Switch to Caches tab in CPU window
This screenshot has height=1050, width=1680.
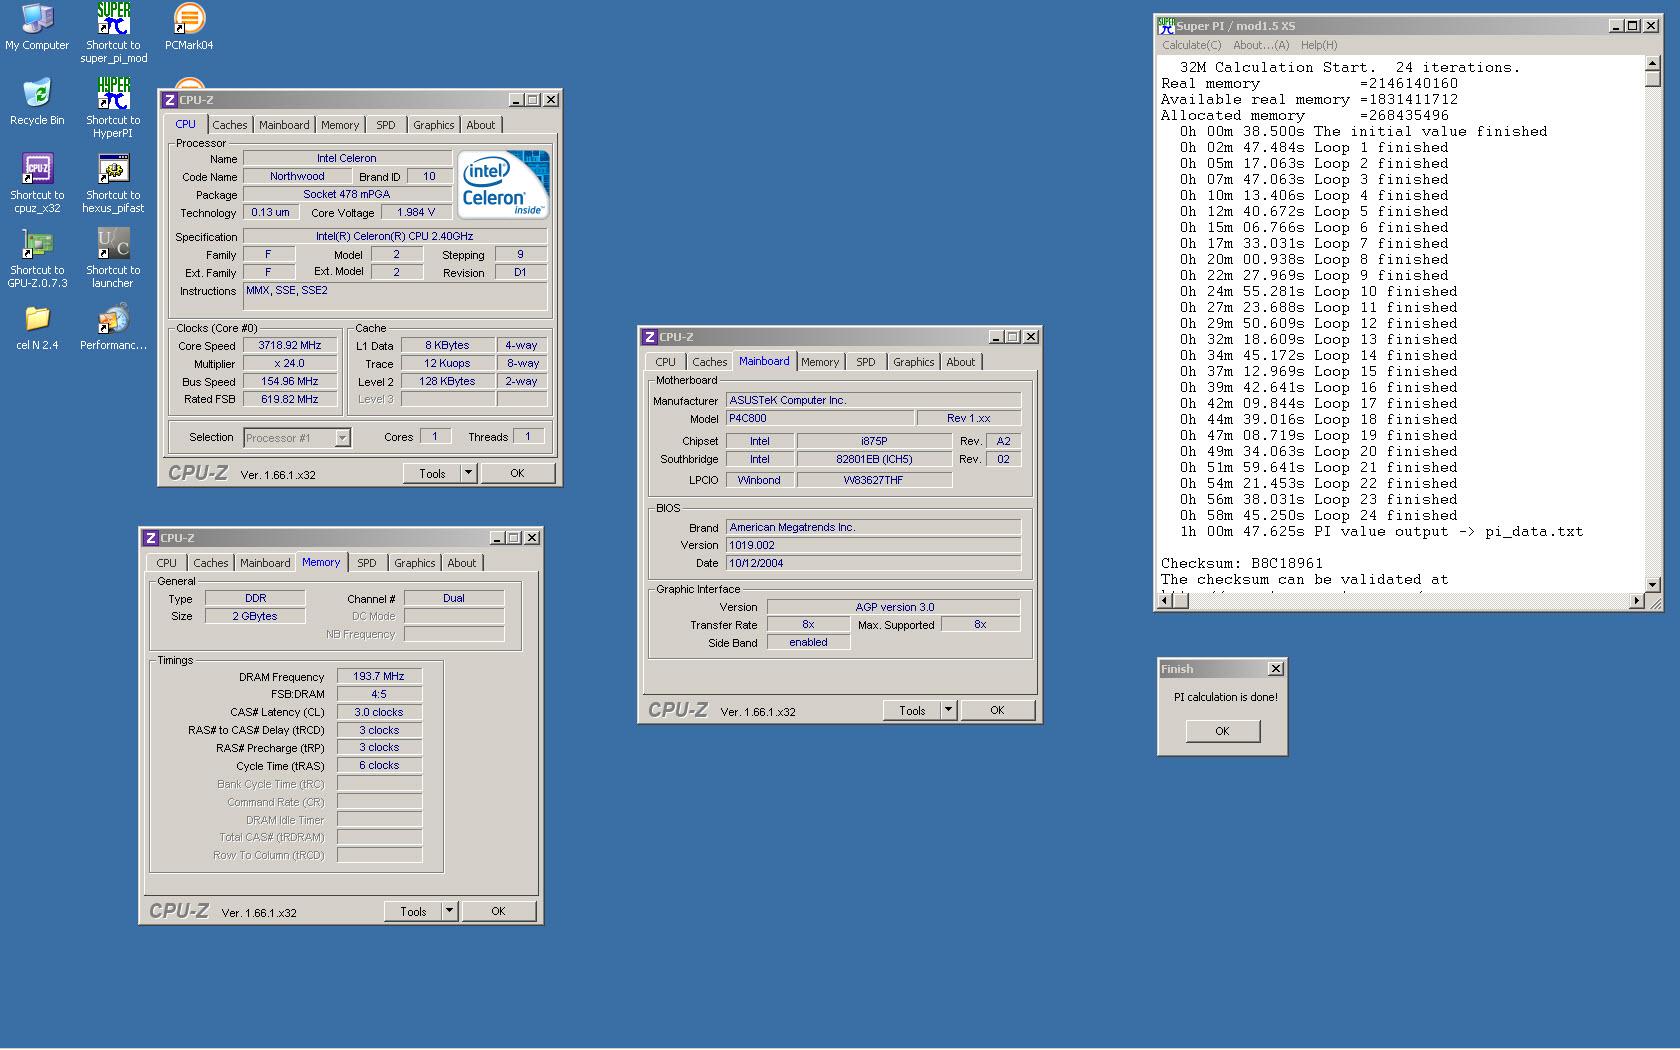229,125
